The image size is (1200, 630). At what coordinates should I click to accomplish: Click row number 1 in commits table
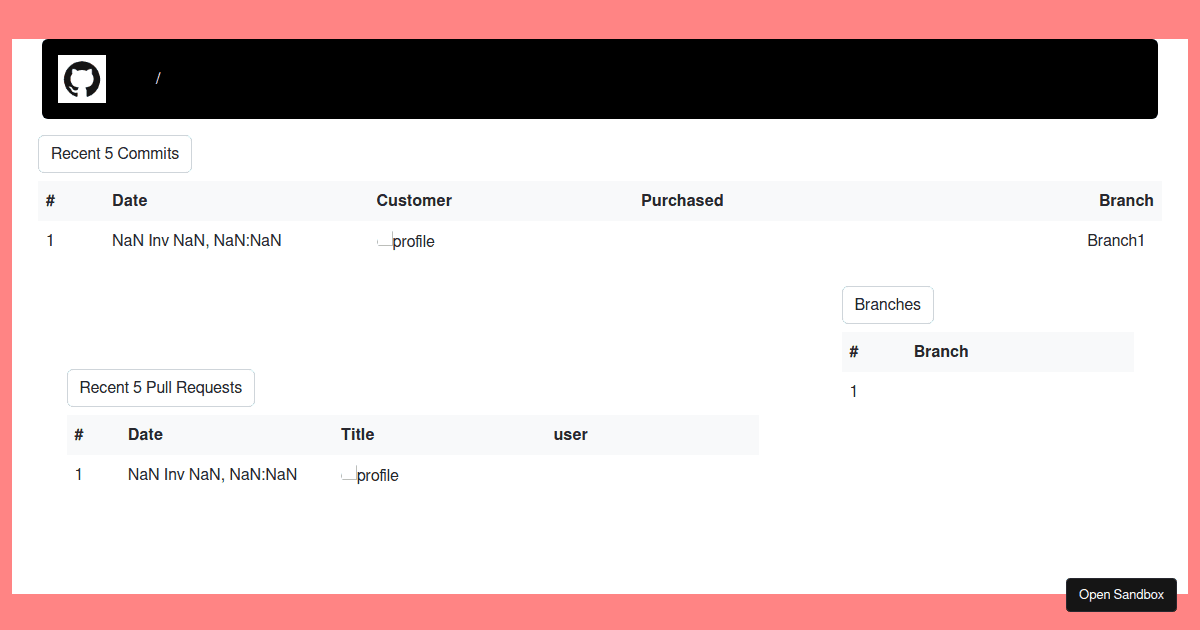(x=50, y=240)
